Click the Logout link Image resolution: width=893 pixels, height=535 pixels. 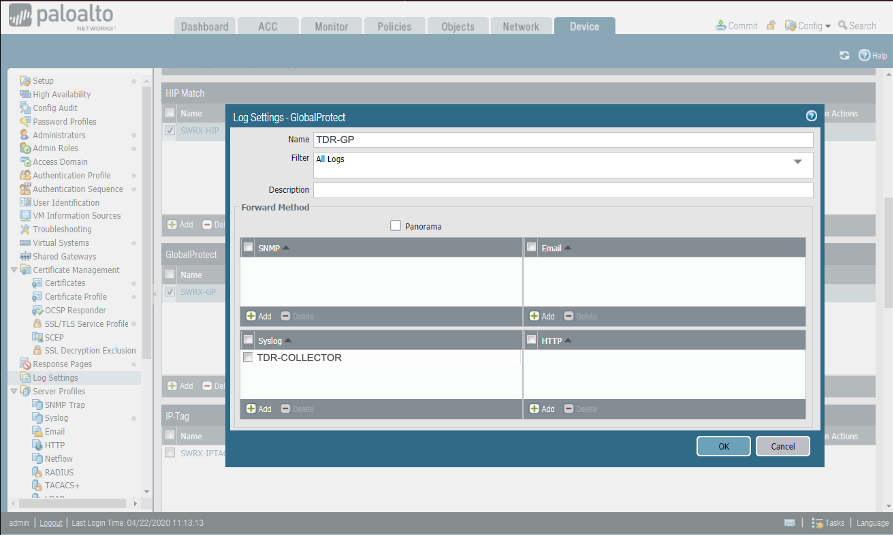pos(51,522)
